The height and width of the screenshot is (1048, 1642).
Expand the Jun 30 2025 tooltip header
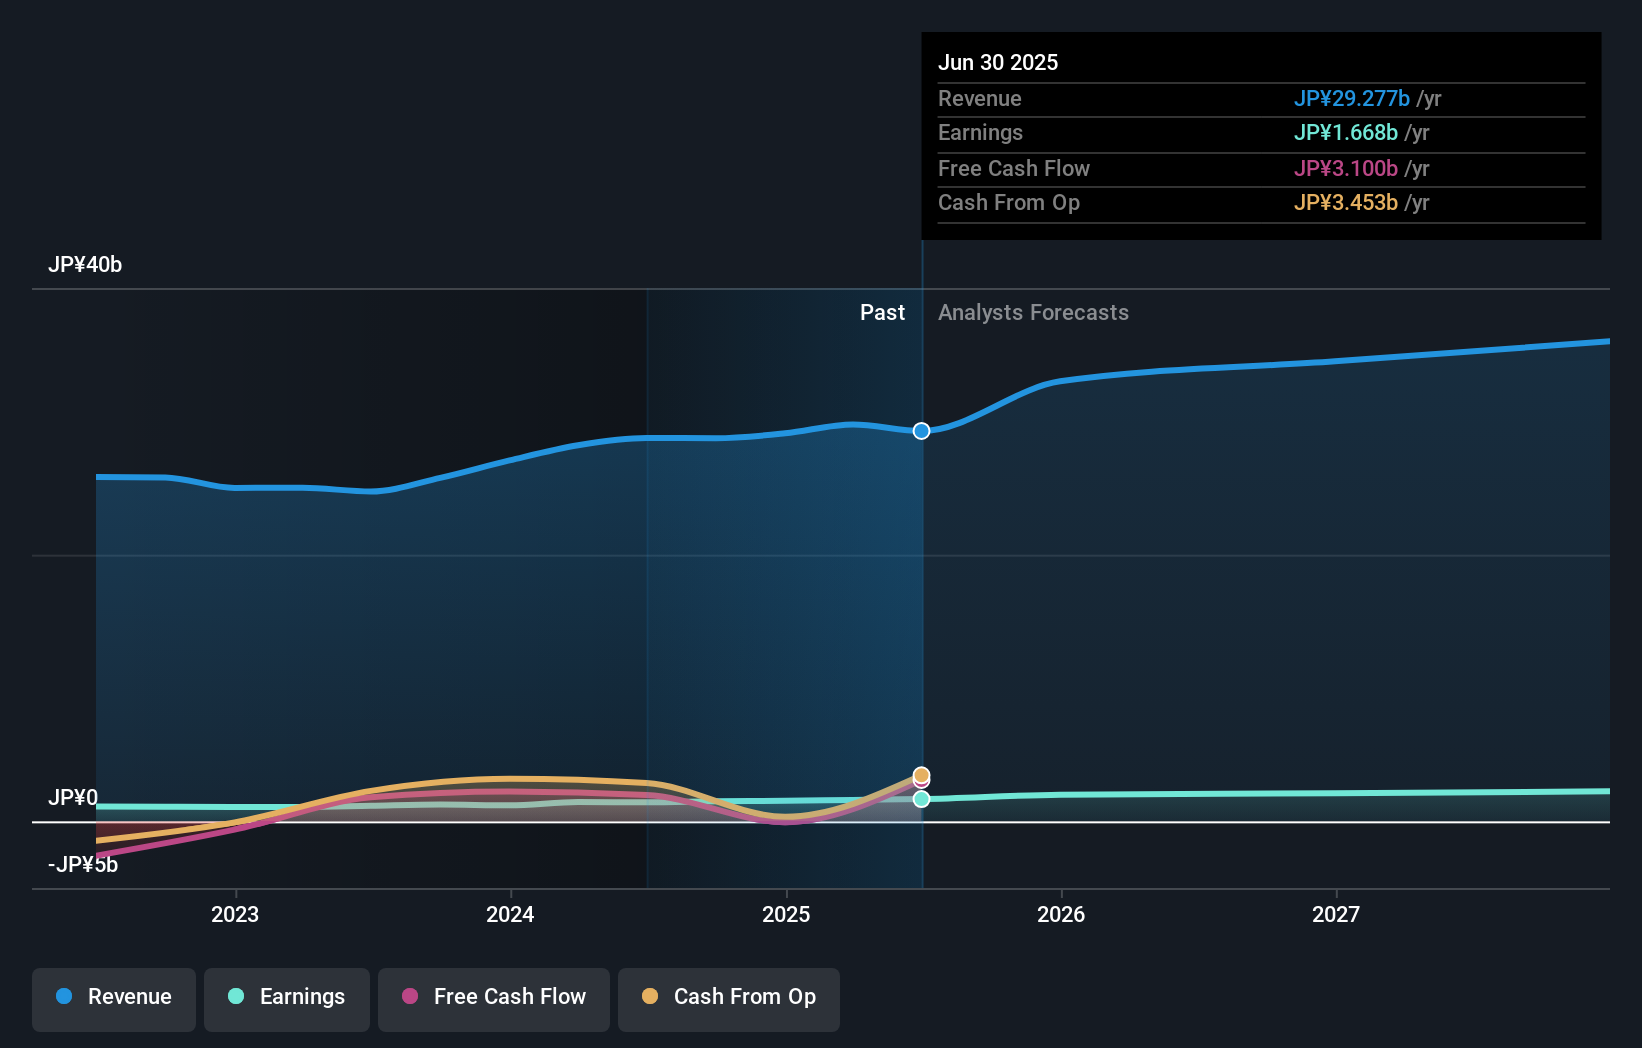pyautogui.click(x=998, y=62)
